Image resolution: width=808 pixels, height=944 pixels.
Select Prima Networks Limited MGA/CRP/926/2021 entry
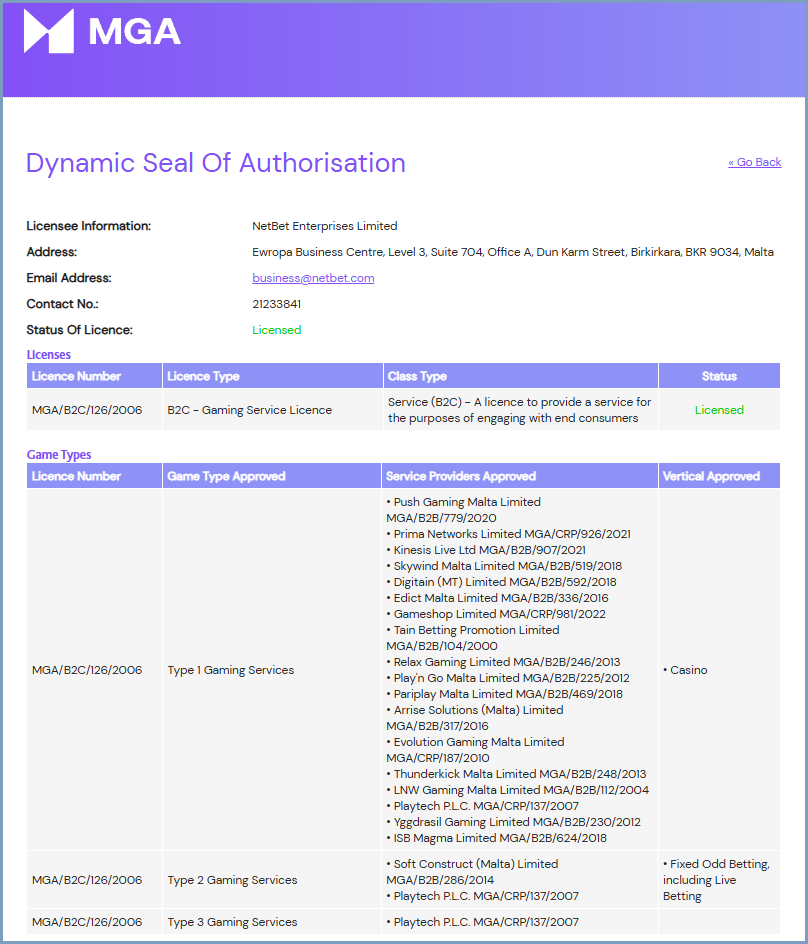(x=509, y=533)
